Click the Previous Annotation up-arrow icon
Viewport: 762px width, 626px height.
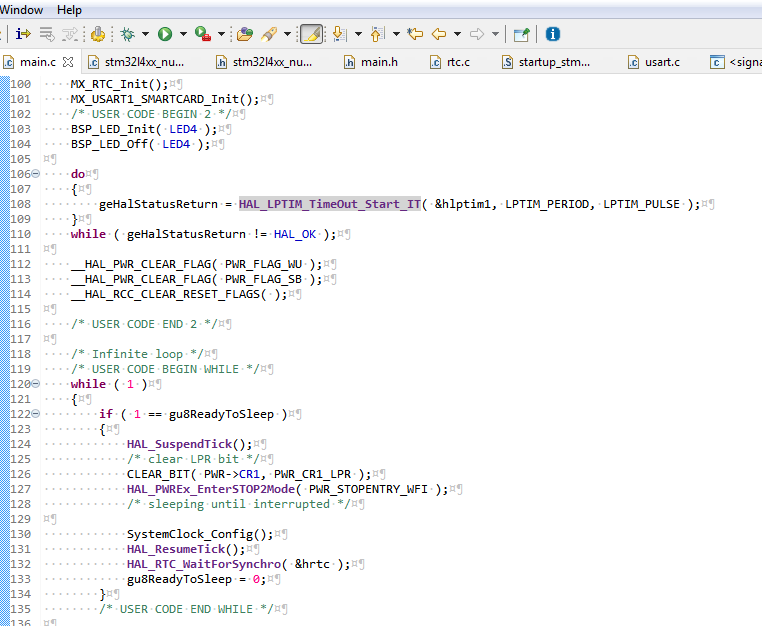tap(377, 34)
